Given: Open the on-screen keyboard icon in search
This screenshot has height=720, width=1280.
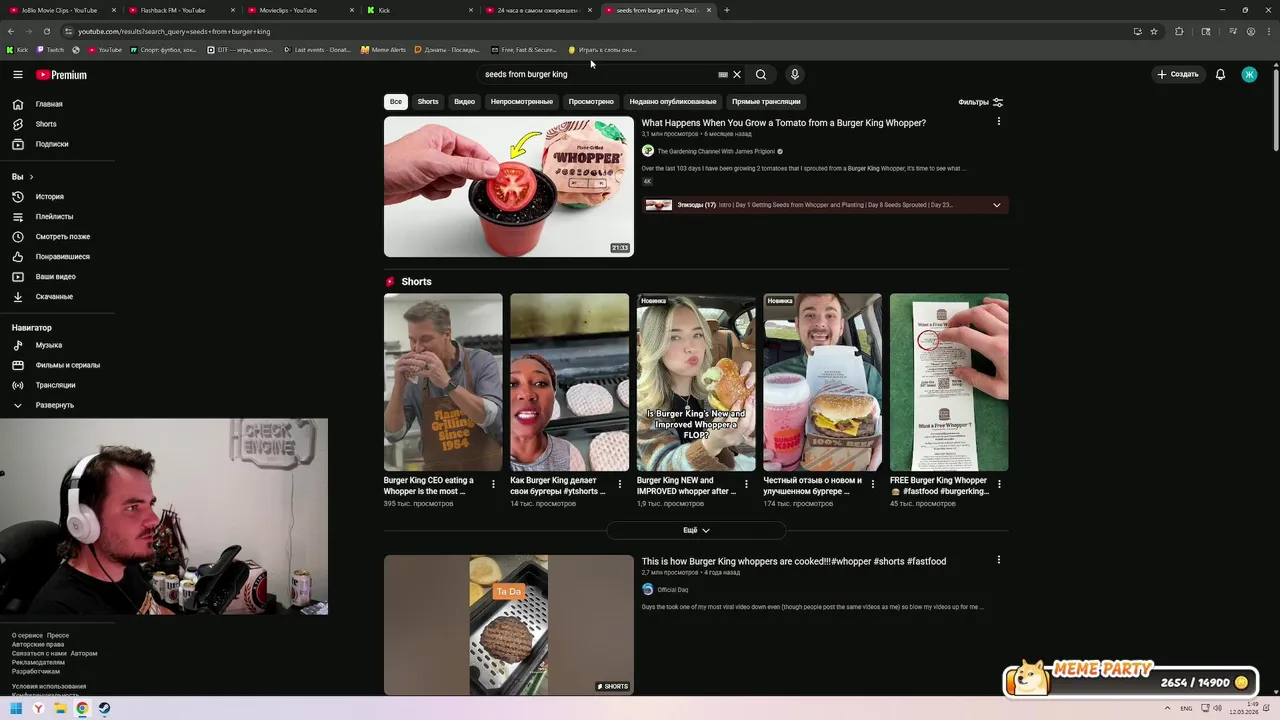Looking at the screenshot, I should point(723,75).
